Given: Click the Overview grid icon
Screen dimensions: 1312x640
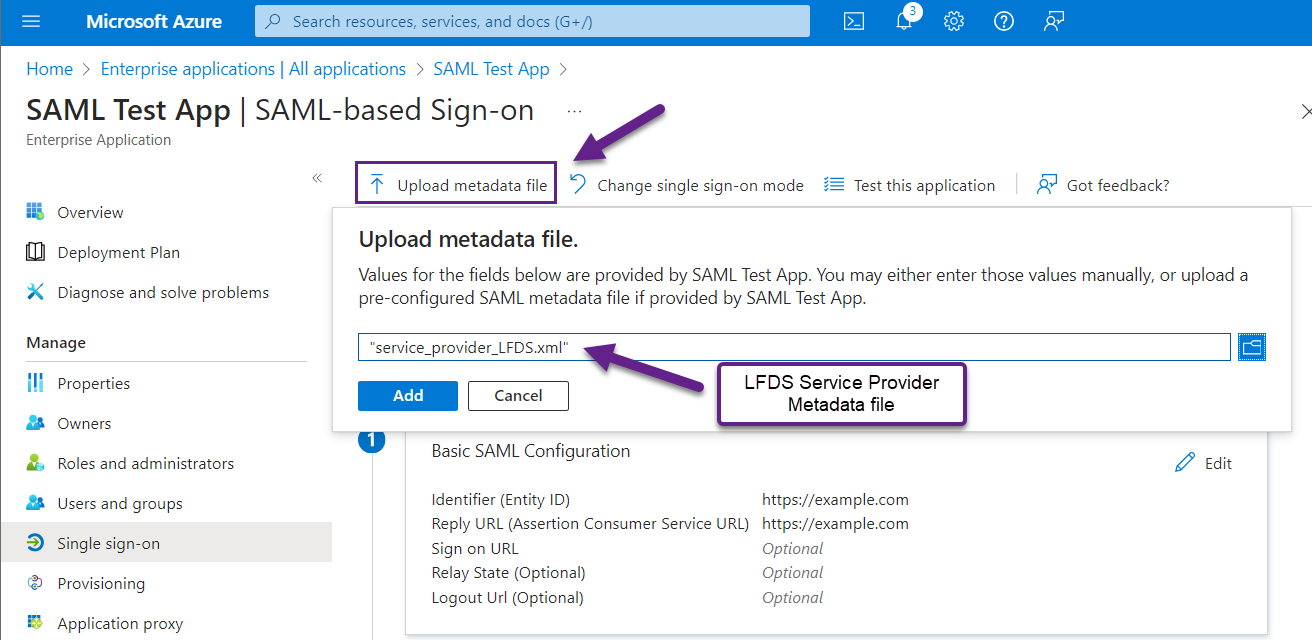Looking at the screenshot, I should click(x=35, y=212).
